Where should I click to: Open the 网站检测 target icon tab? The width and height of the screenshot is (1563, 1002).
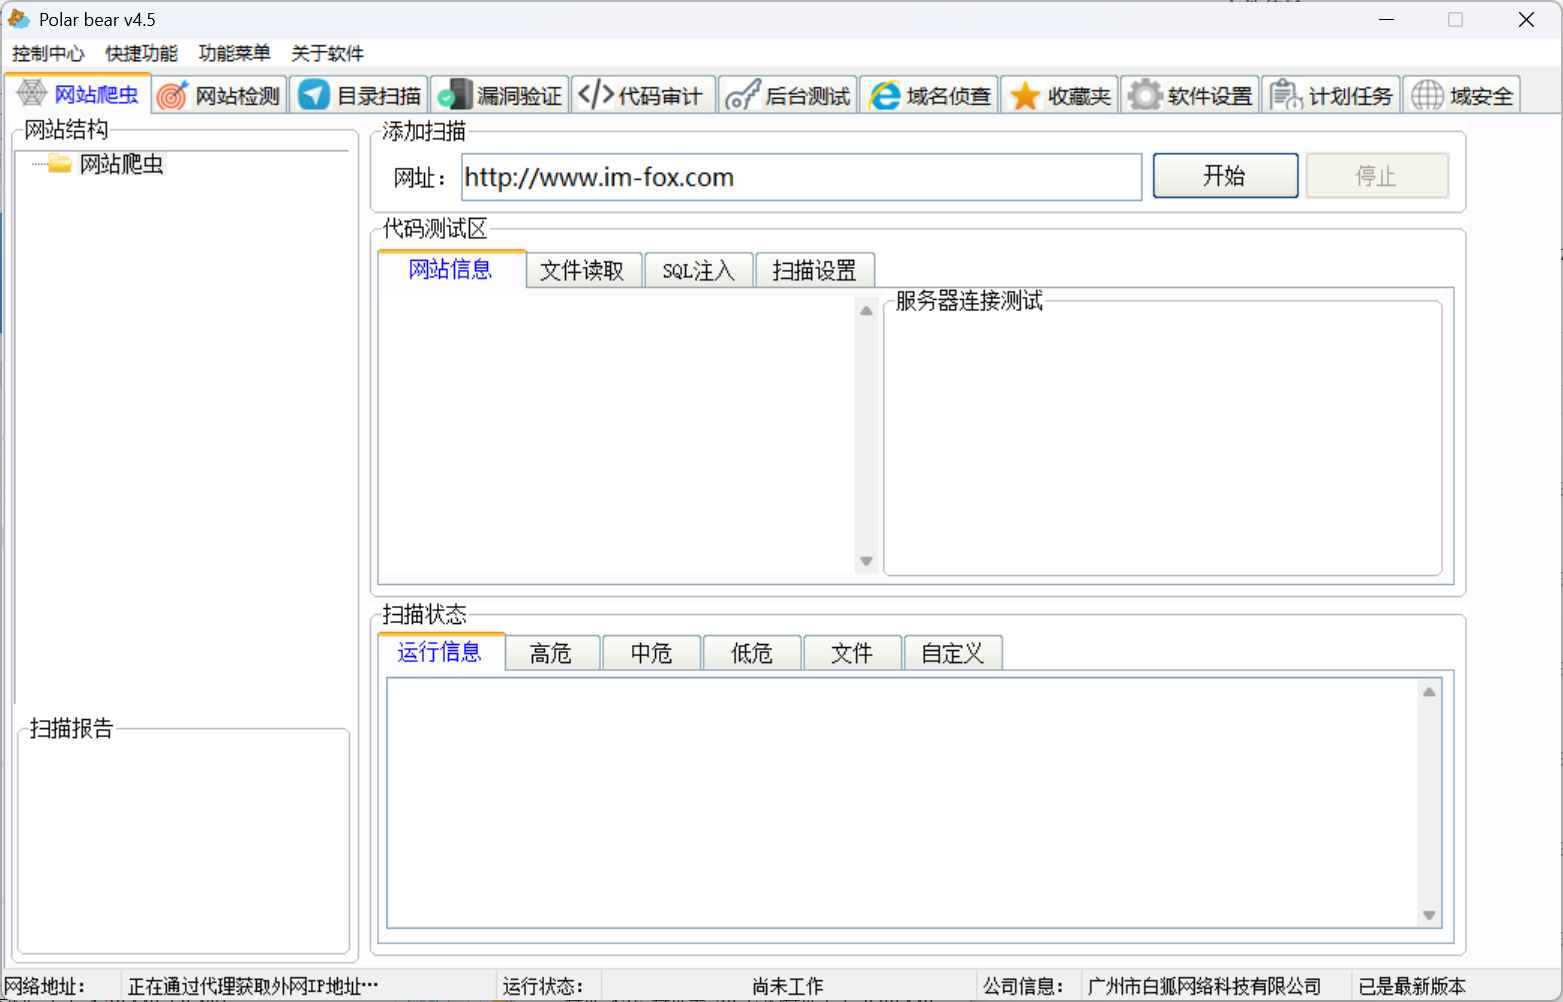(x=221, y=96)
